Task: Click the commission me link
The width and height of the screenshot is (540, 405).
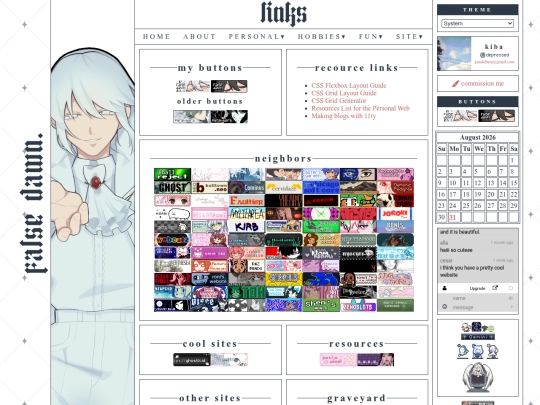Action: pos(482,83)
